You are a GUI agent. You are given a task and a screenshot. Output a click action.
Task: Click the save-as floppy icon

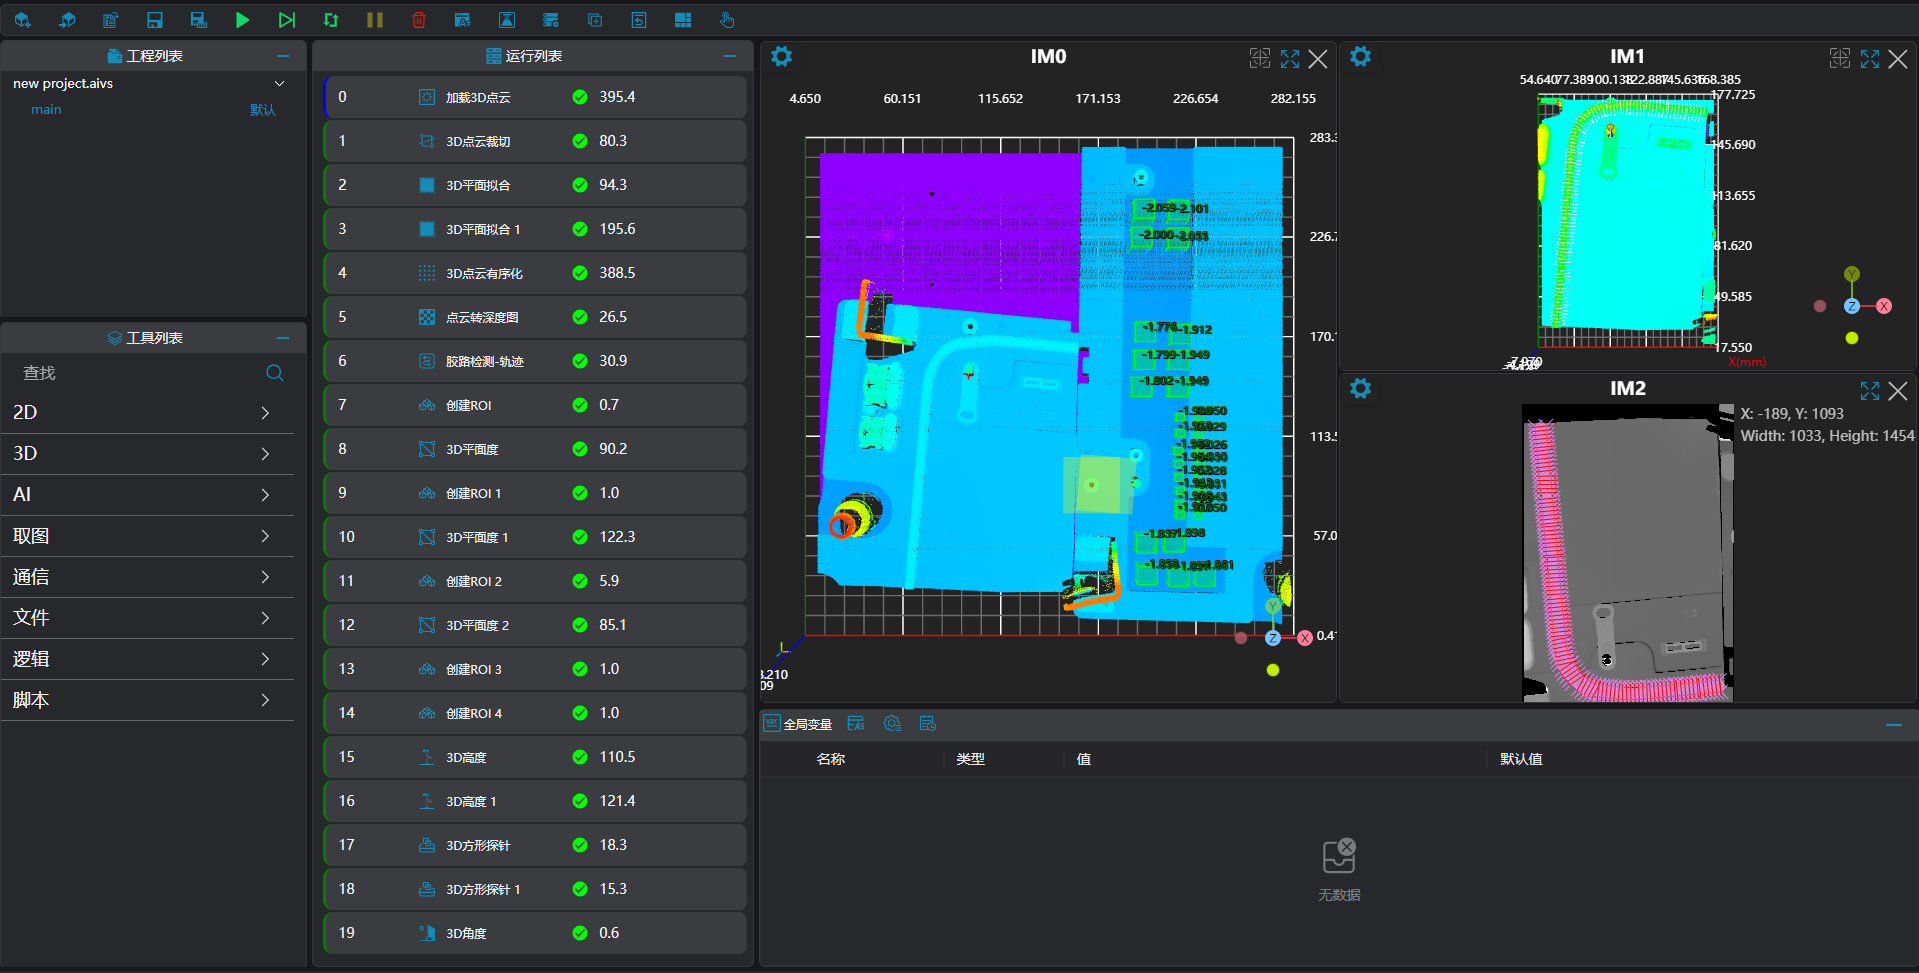[198, 20]
